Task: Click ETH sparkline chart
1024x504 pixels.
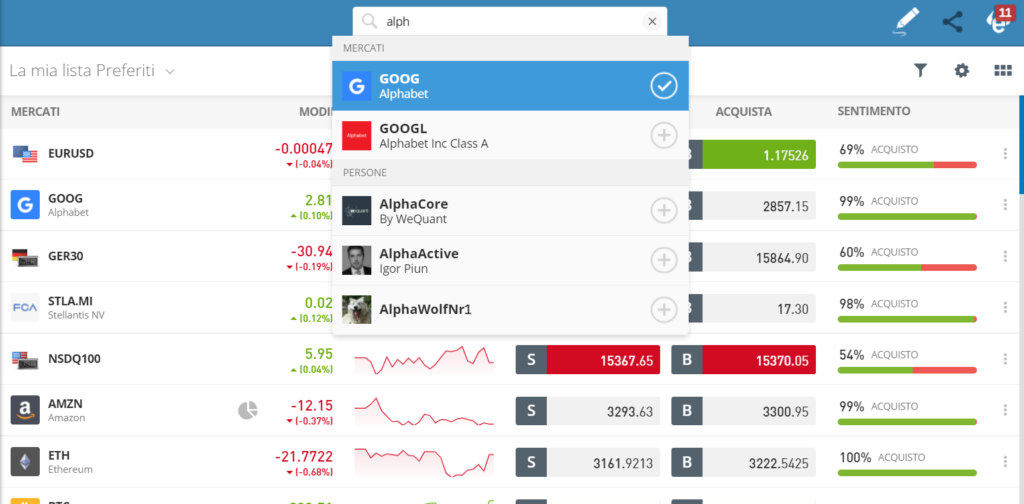Action: pyautogui.click(x=424, y=462)
